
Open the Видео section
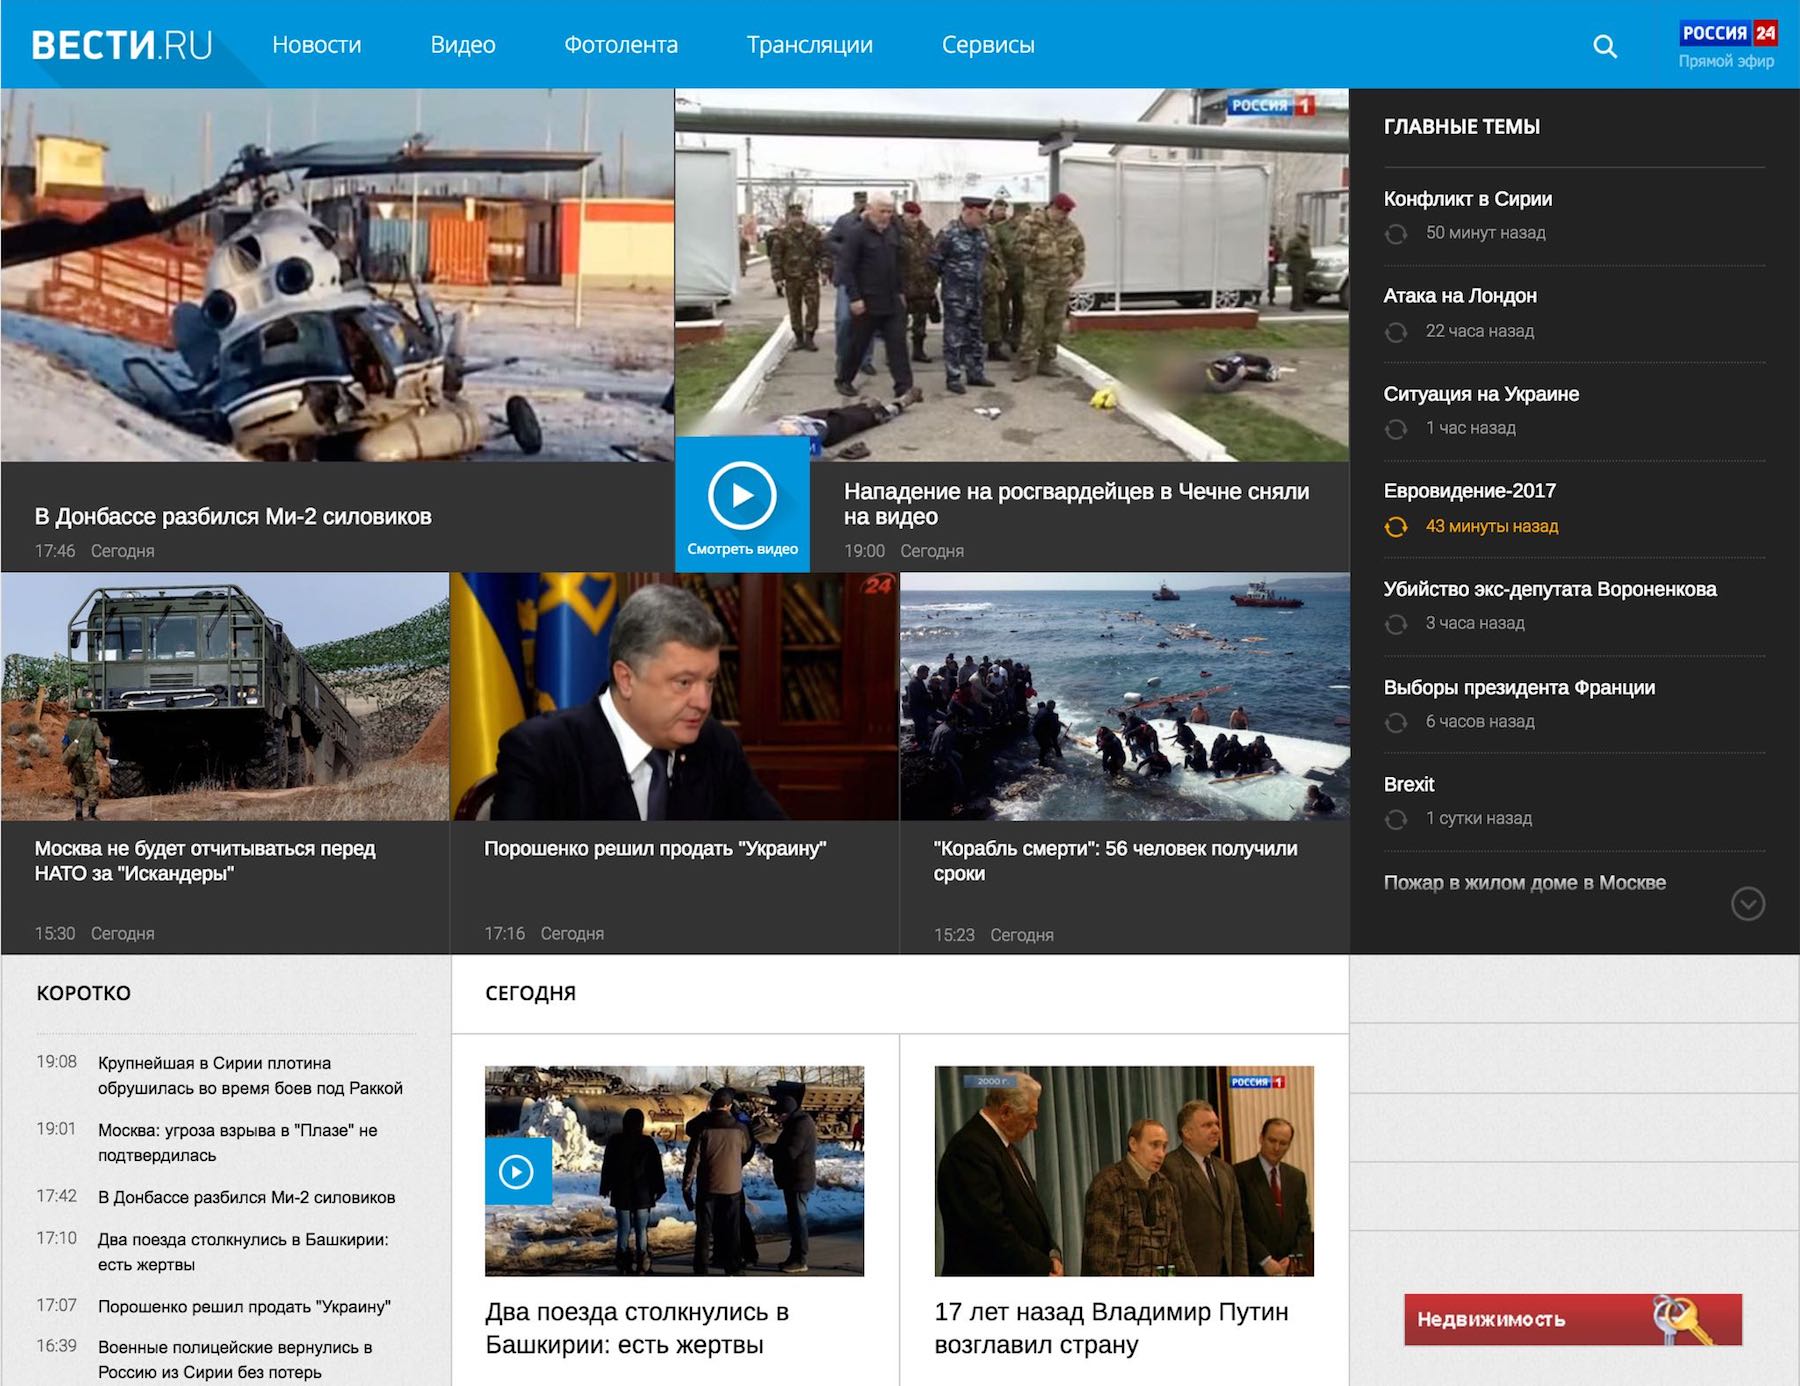[463, 45]
